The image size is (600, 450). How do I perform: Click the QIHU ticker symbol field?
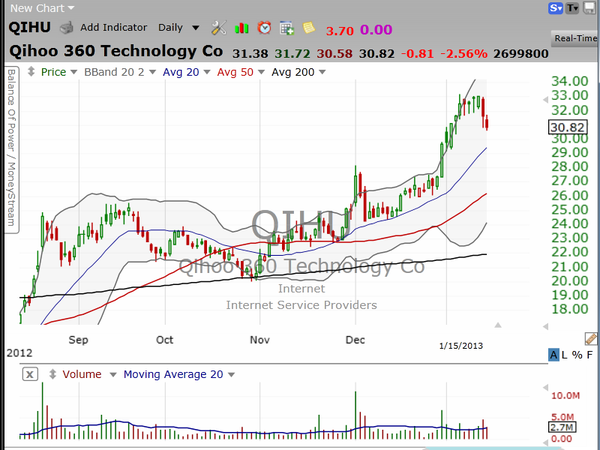(29, 28)
